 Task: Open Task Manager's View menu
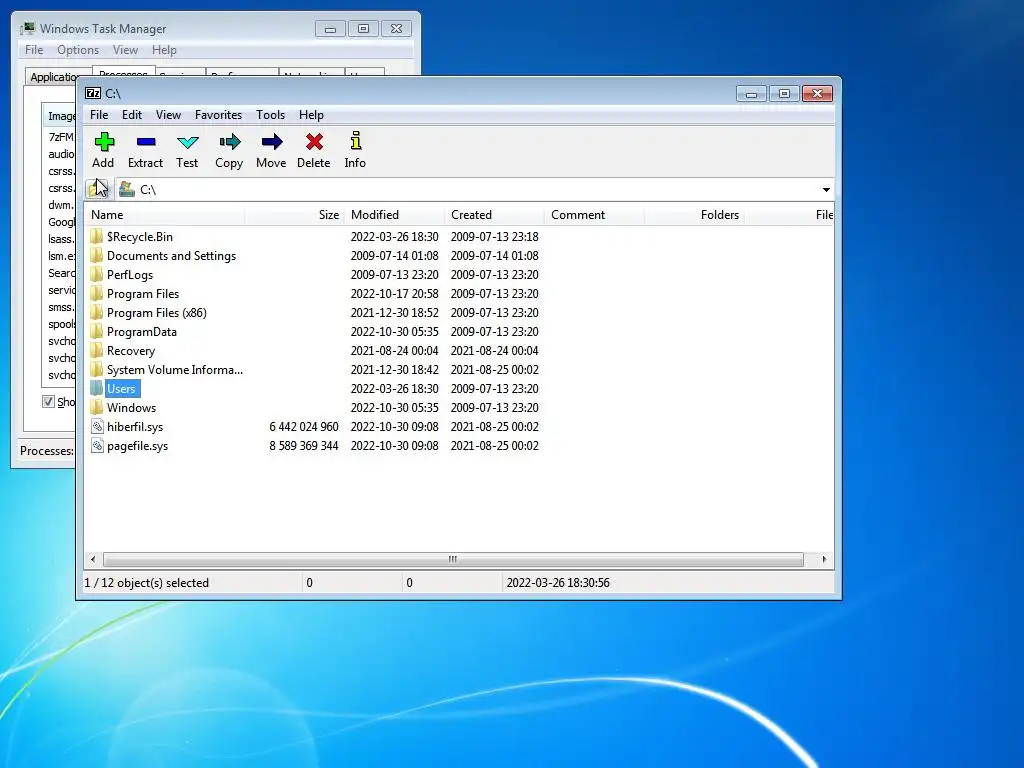point(125,50)
